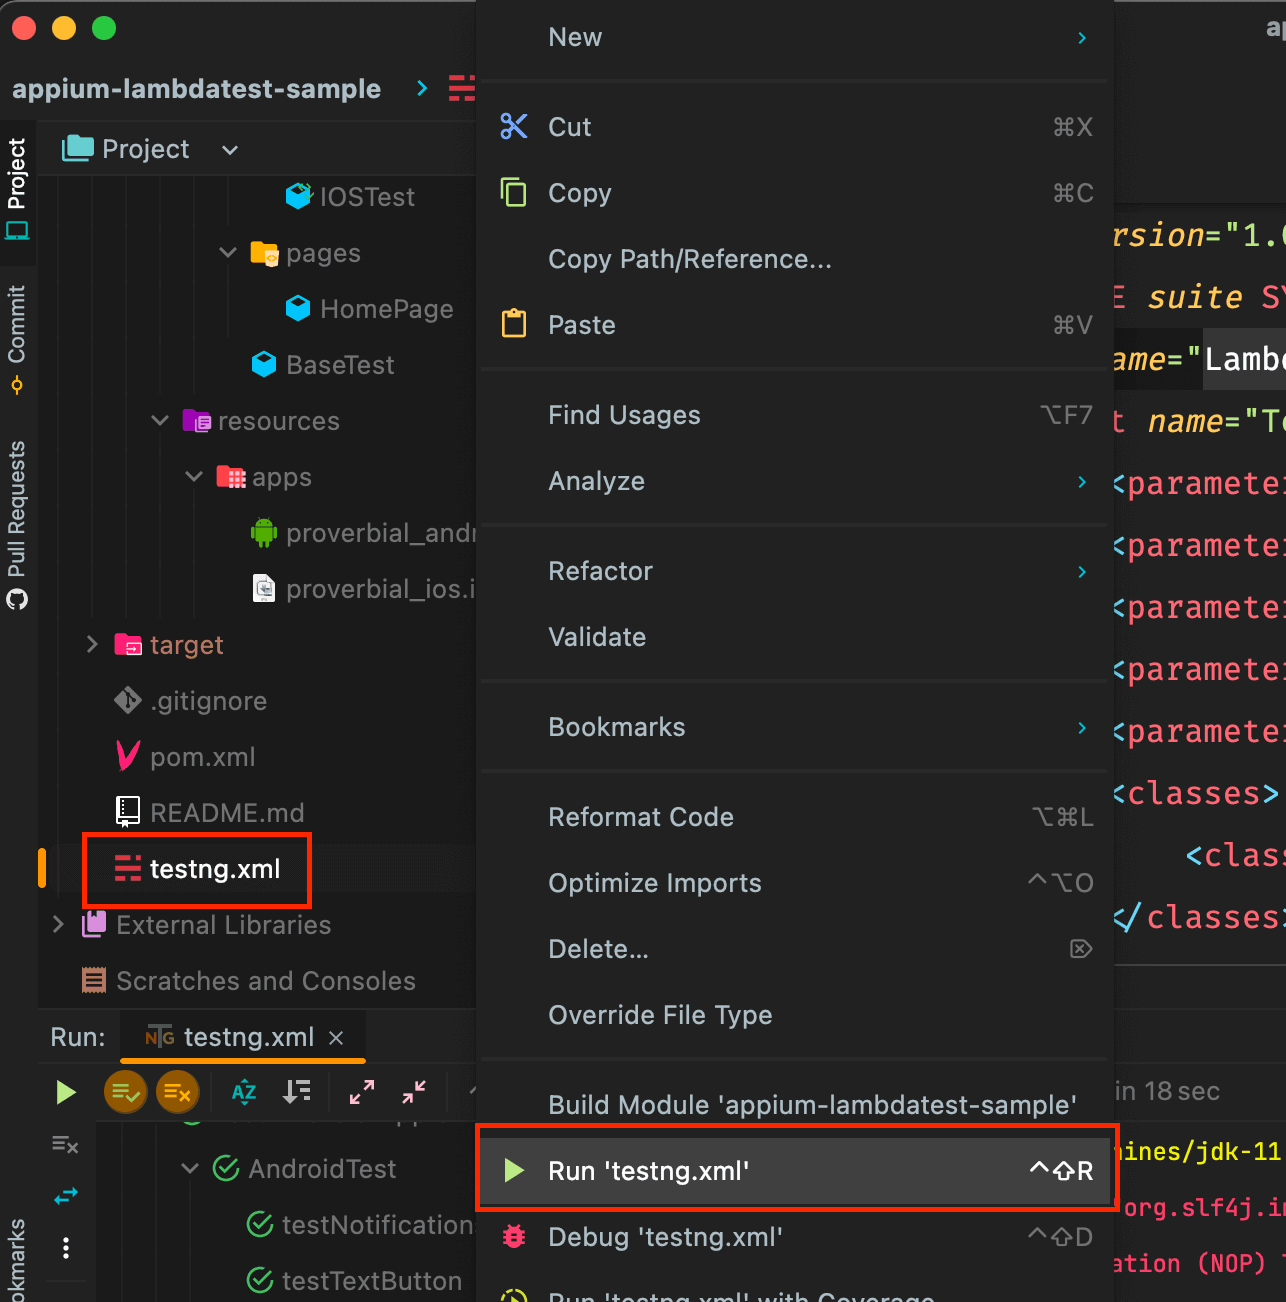Collapse the apps folder
1286x1302 pixels.
(194, 476)
